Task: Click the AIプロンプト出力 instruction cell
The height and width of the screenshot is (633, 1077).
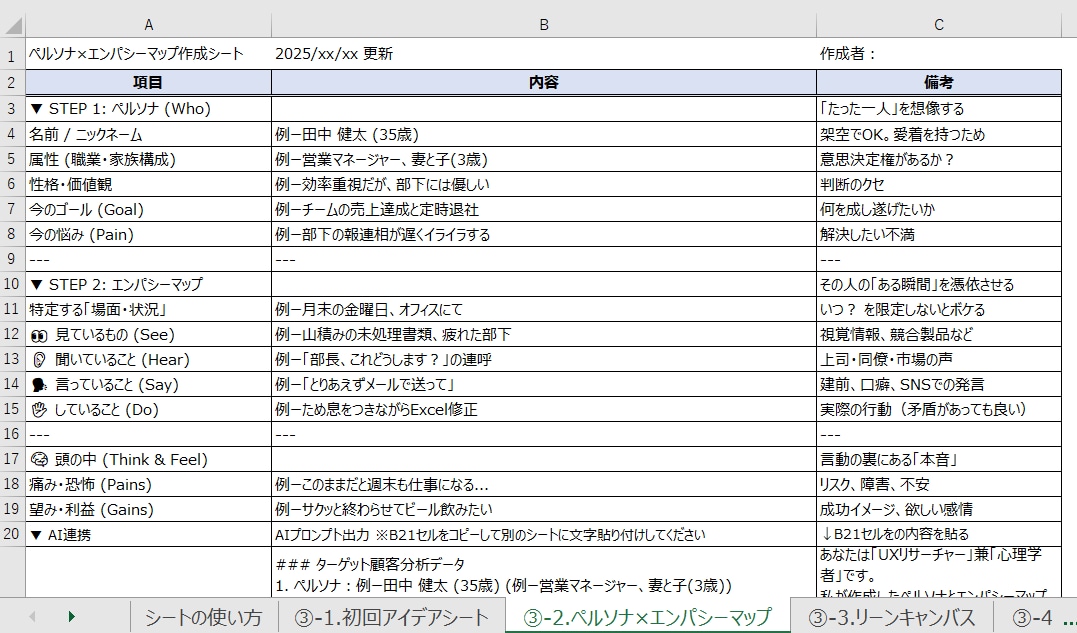Action: [543, 534]
